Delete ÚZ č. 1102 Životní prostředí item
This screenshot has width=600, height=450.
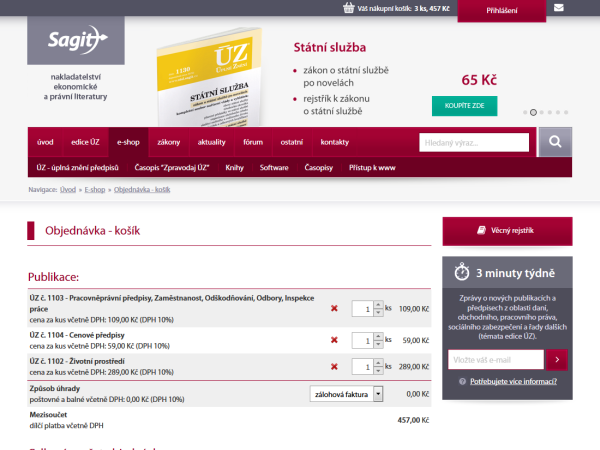334,367
